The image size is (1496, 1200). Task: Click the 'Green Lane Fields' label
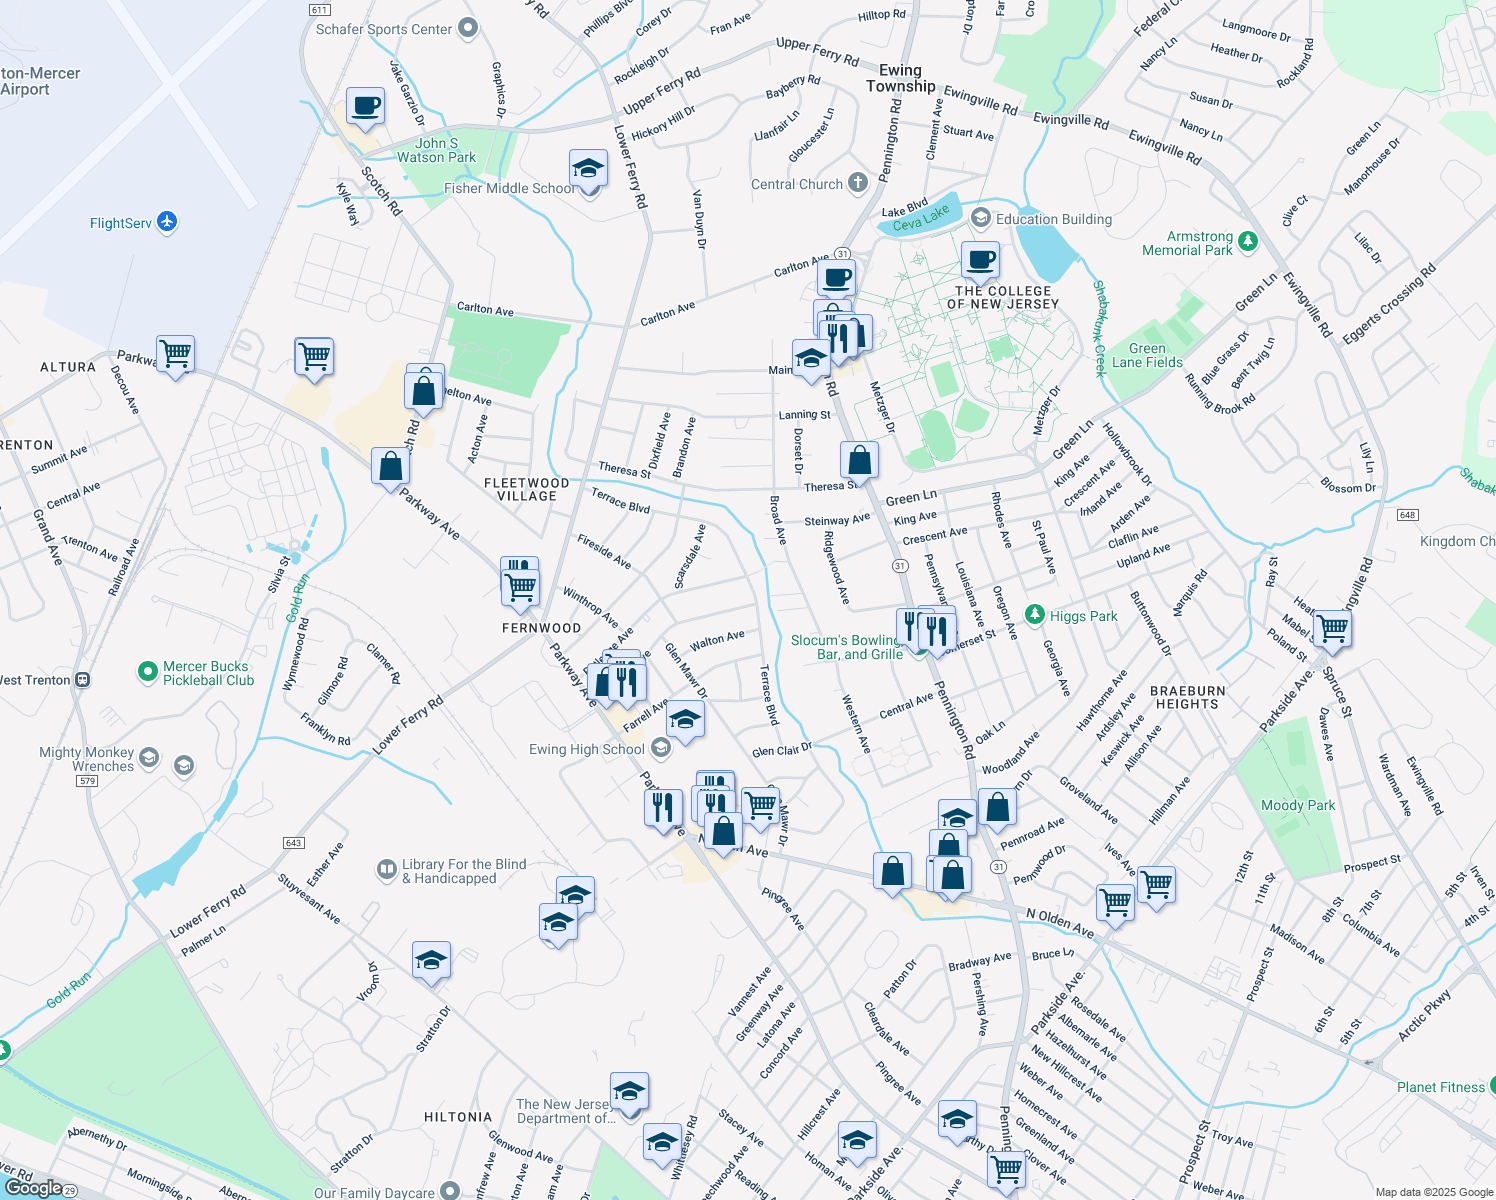coord(1147,355)
